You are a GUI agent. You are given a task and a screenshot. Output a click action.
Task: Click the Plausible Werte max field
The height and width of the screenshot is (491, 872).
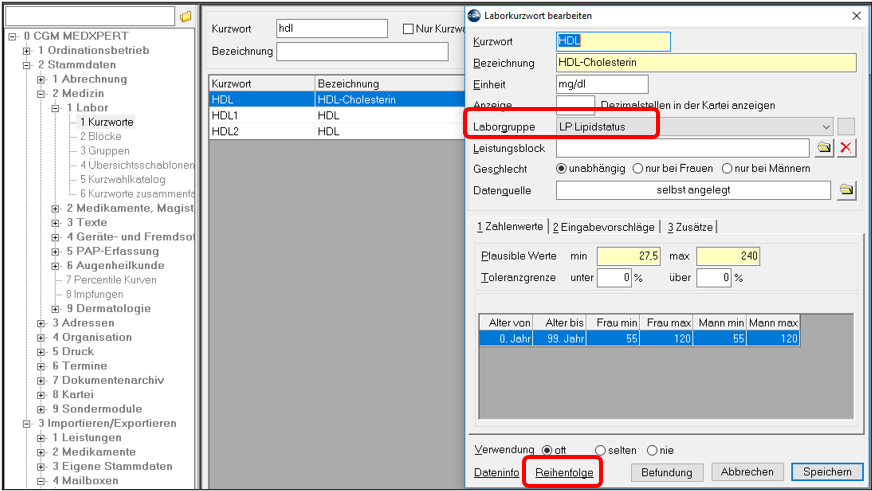pos(728,256)
